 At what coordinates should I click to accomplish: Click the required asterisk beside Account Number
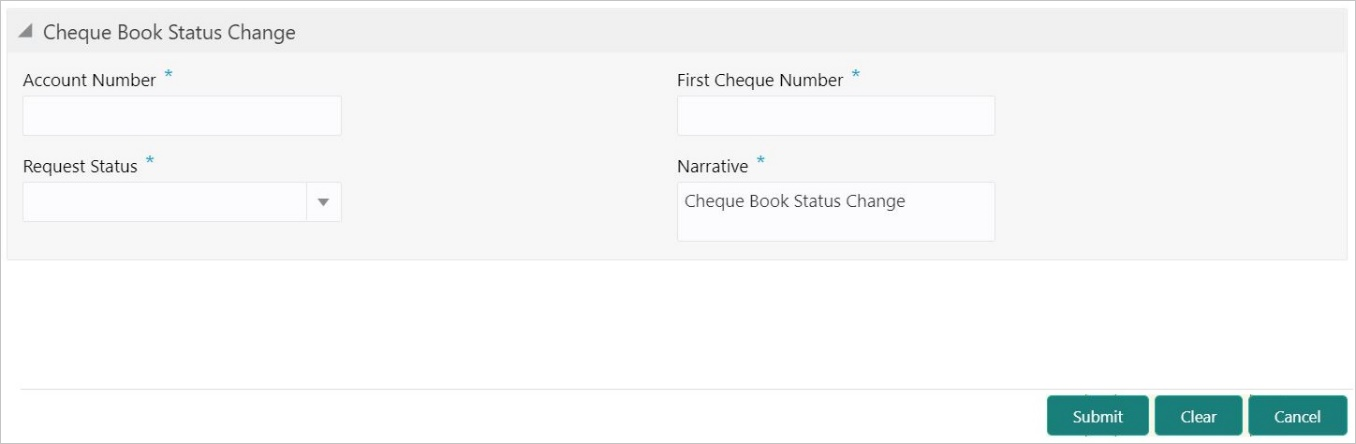[x=168, y=76]
